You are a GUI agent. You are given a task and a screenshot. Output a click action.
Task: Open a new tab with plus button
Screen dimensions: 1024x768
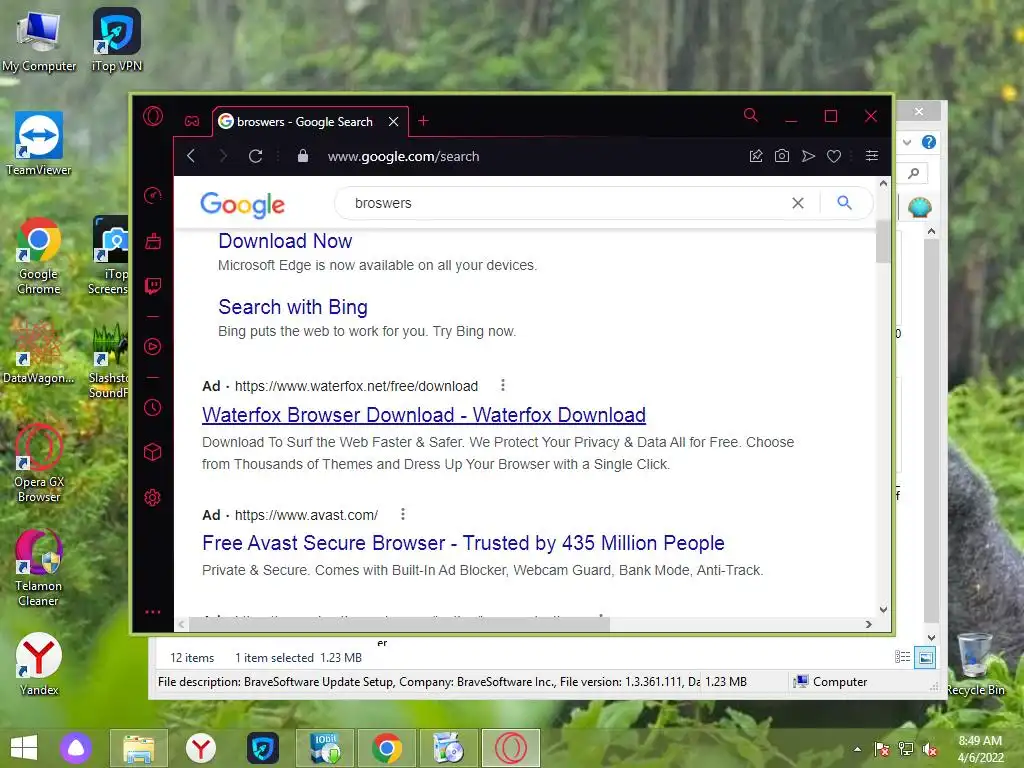tap(423, 121)
